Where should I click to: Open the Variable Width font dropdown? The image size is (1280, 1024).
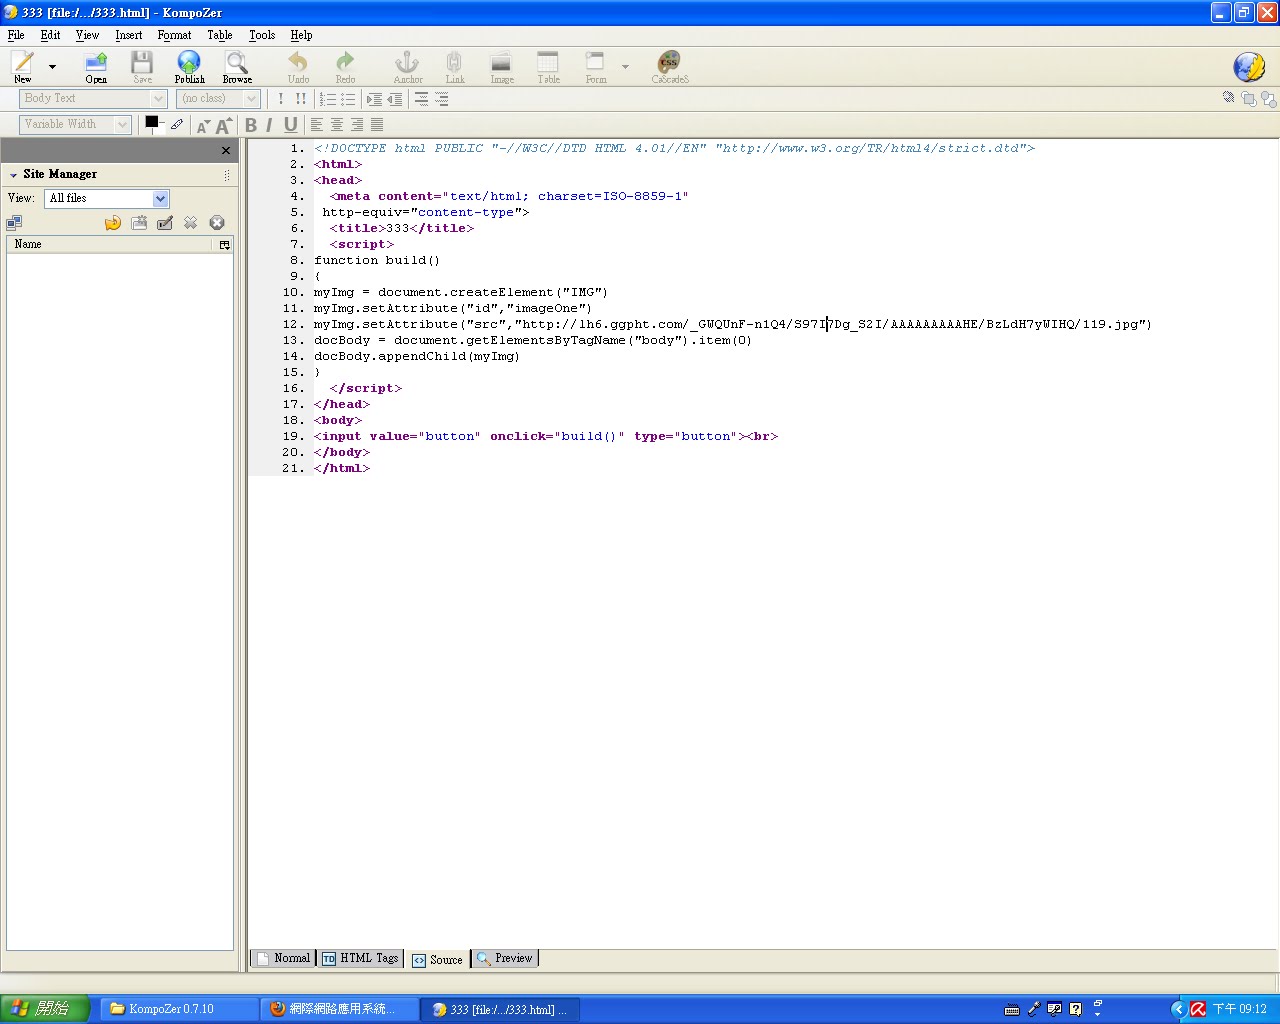pos(75,124)
